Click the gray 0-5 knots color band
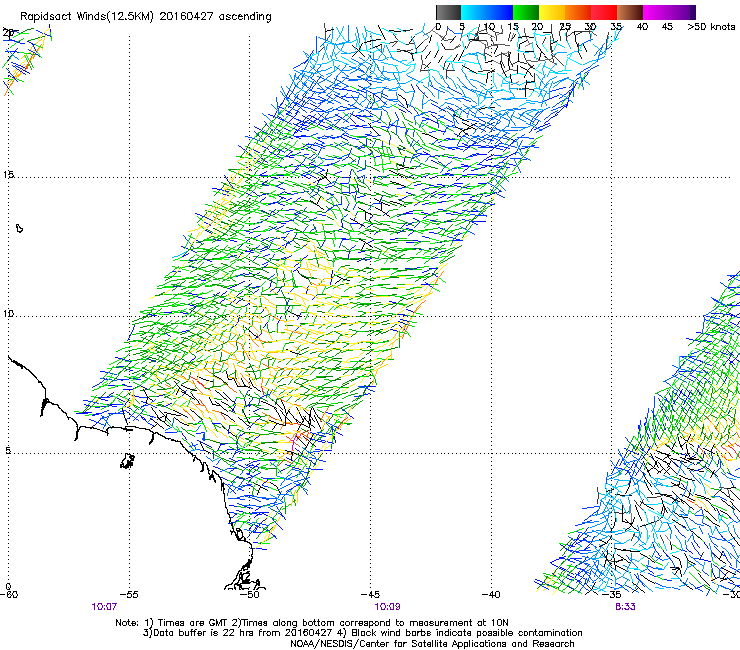This screenshot has height=650, width=740. tap(448, 12)
